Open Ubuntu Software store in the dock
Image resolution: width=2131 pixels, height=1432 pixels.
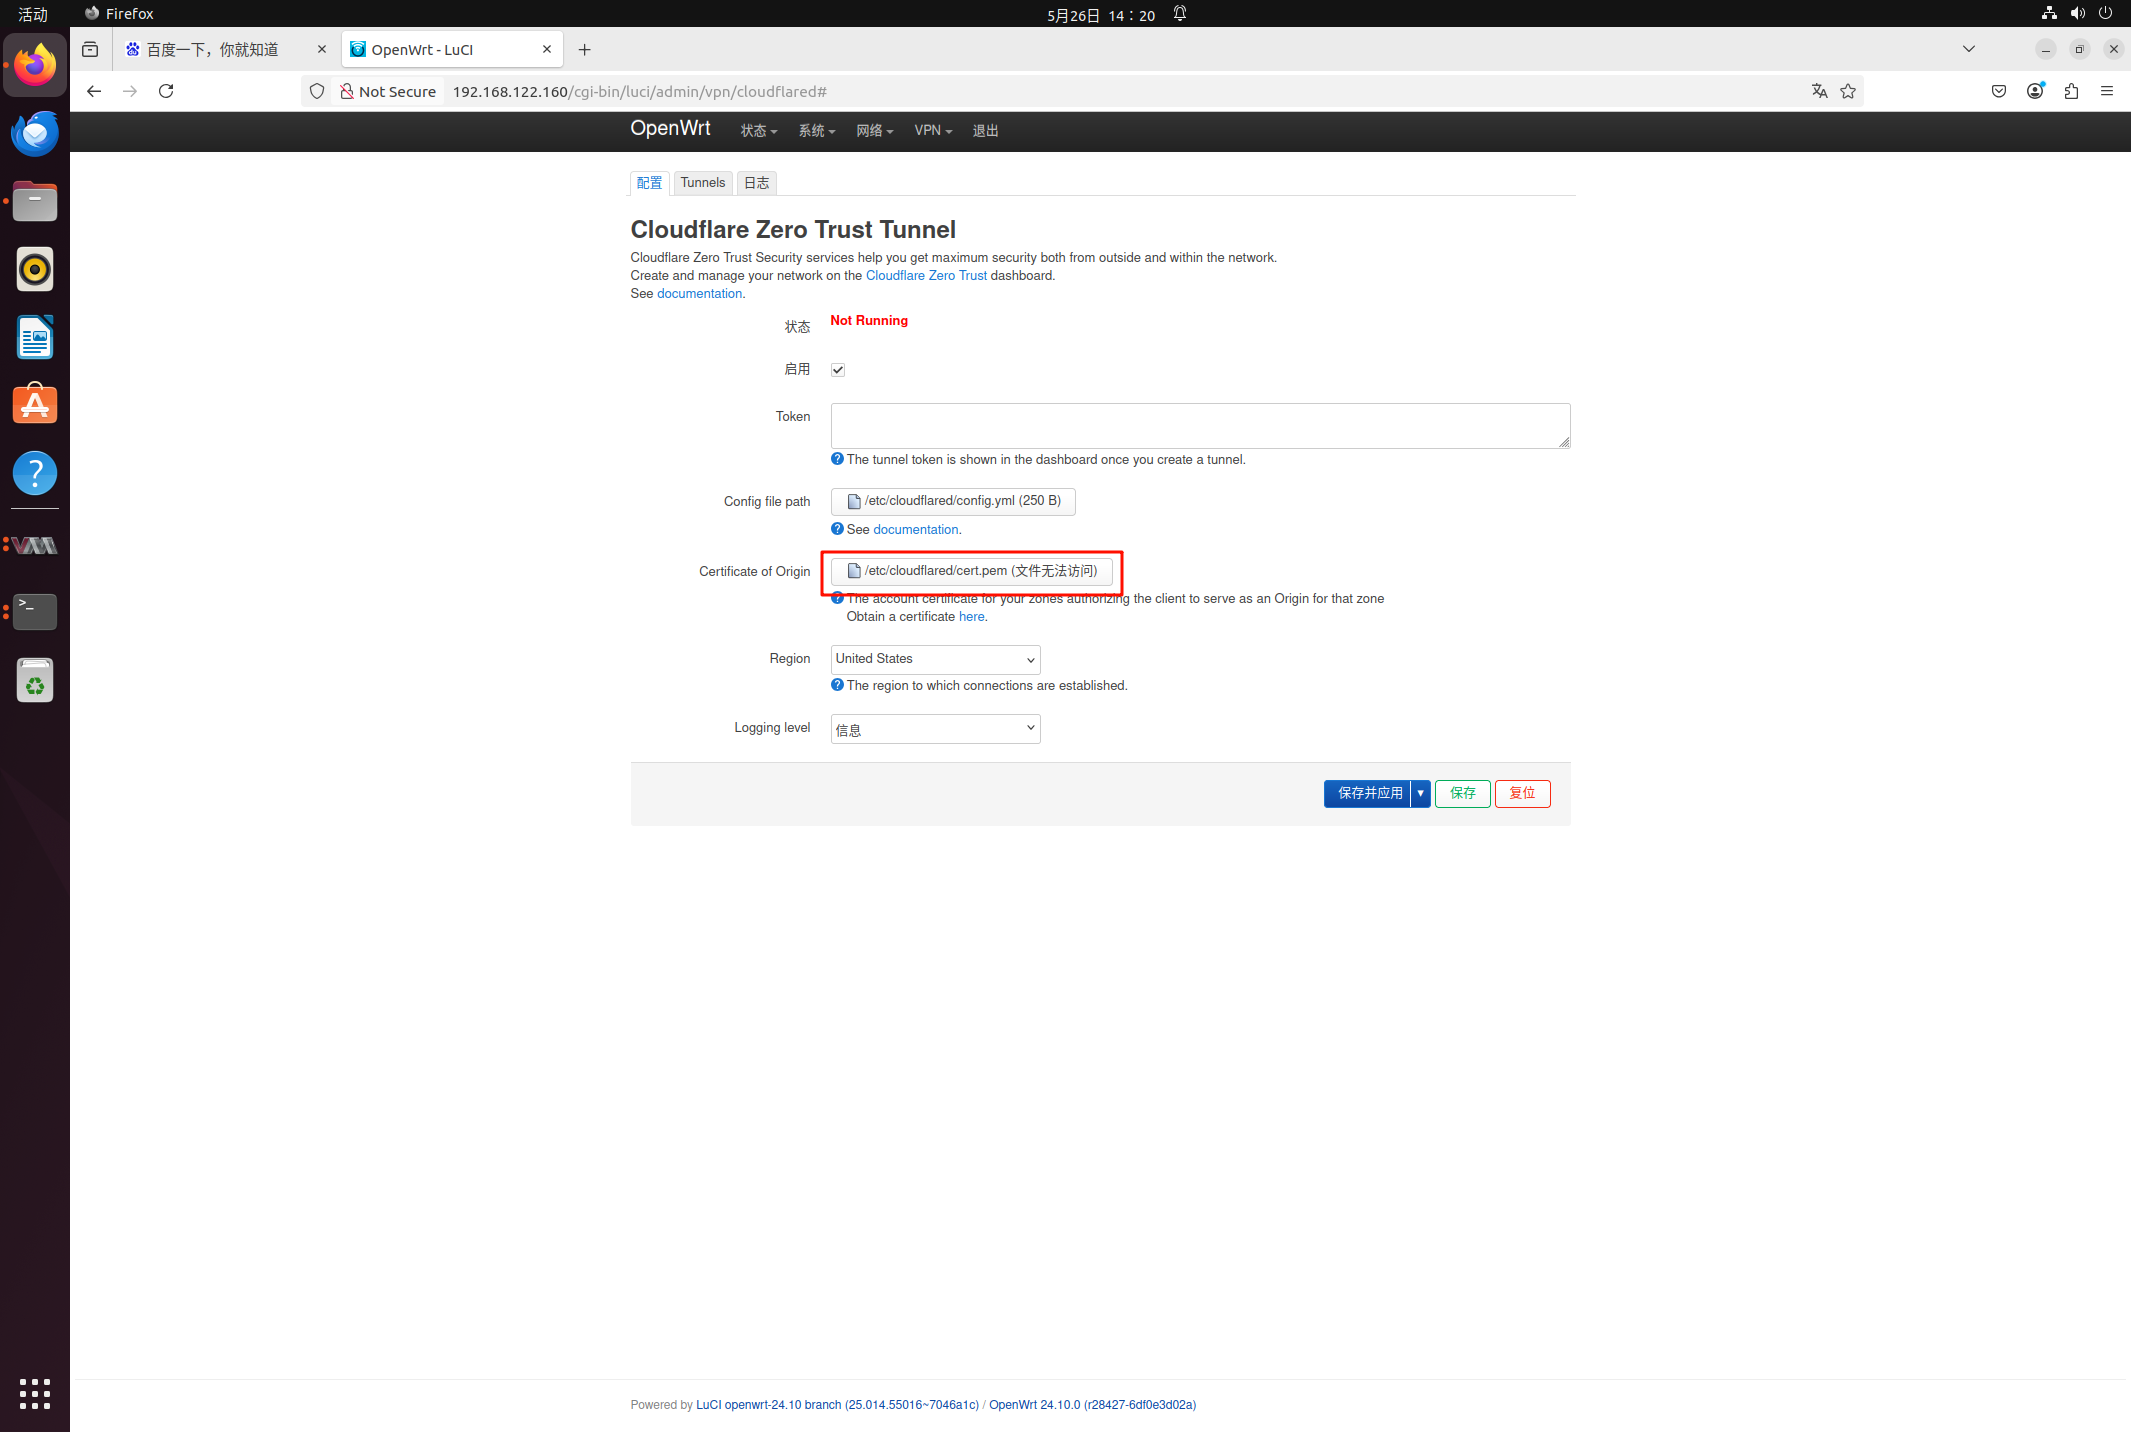pyautogui.click(x=35, y=405)
